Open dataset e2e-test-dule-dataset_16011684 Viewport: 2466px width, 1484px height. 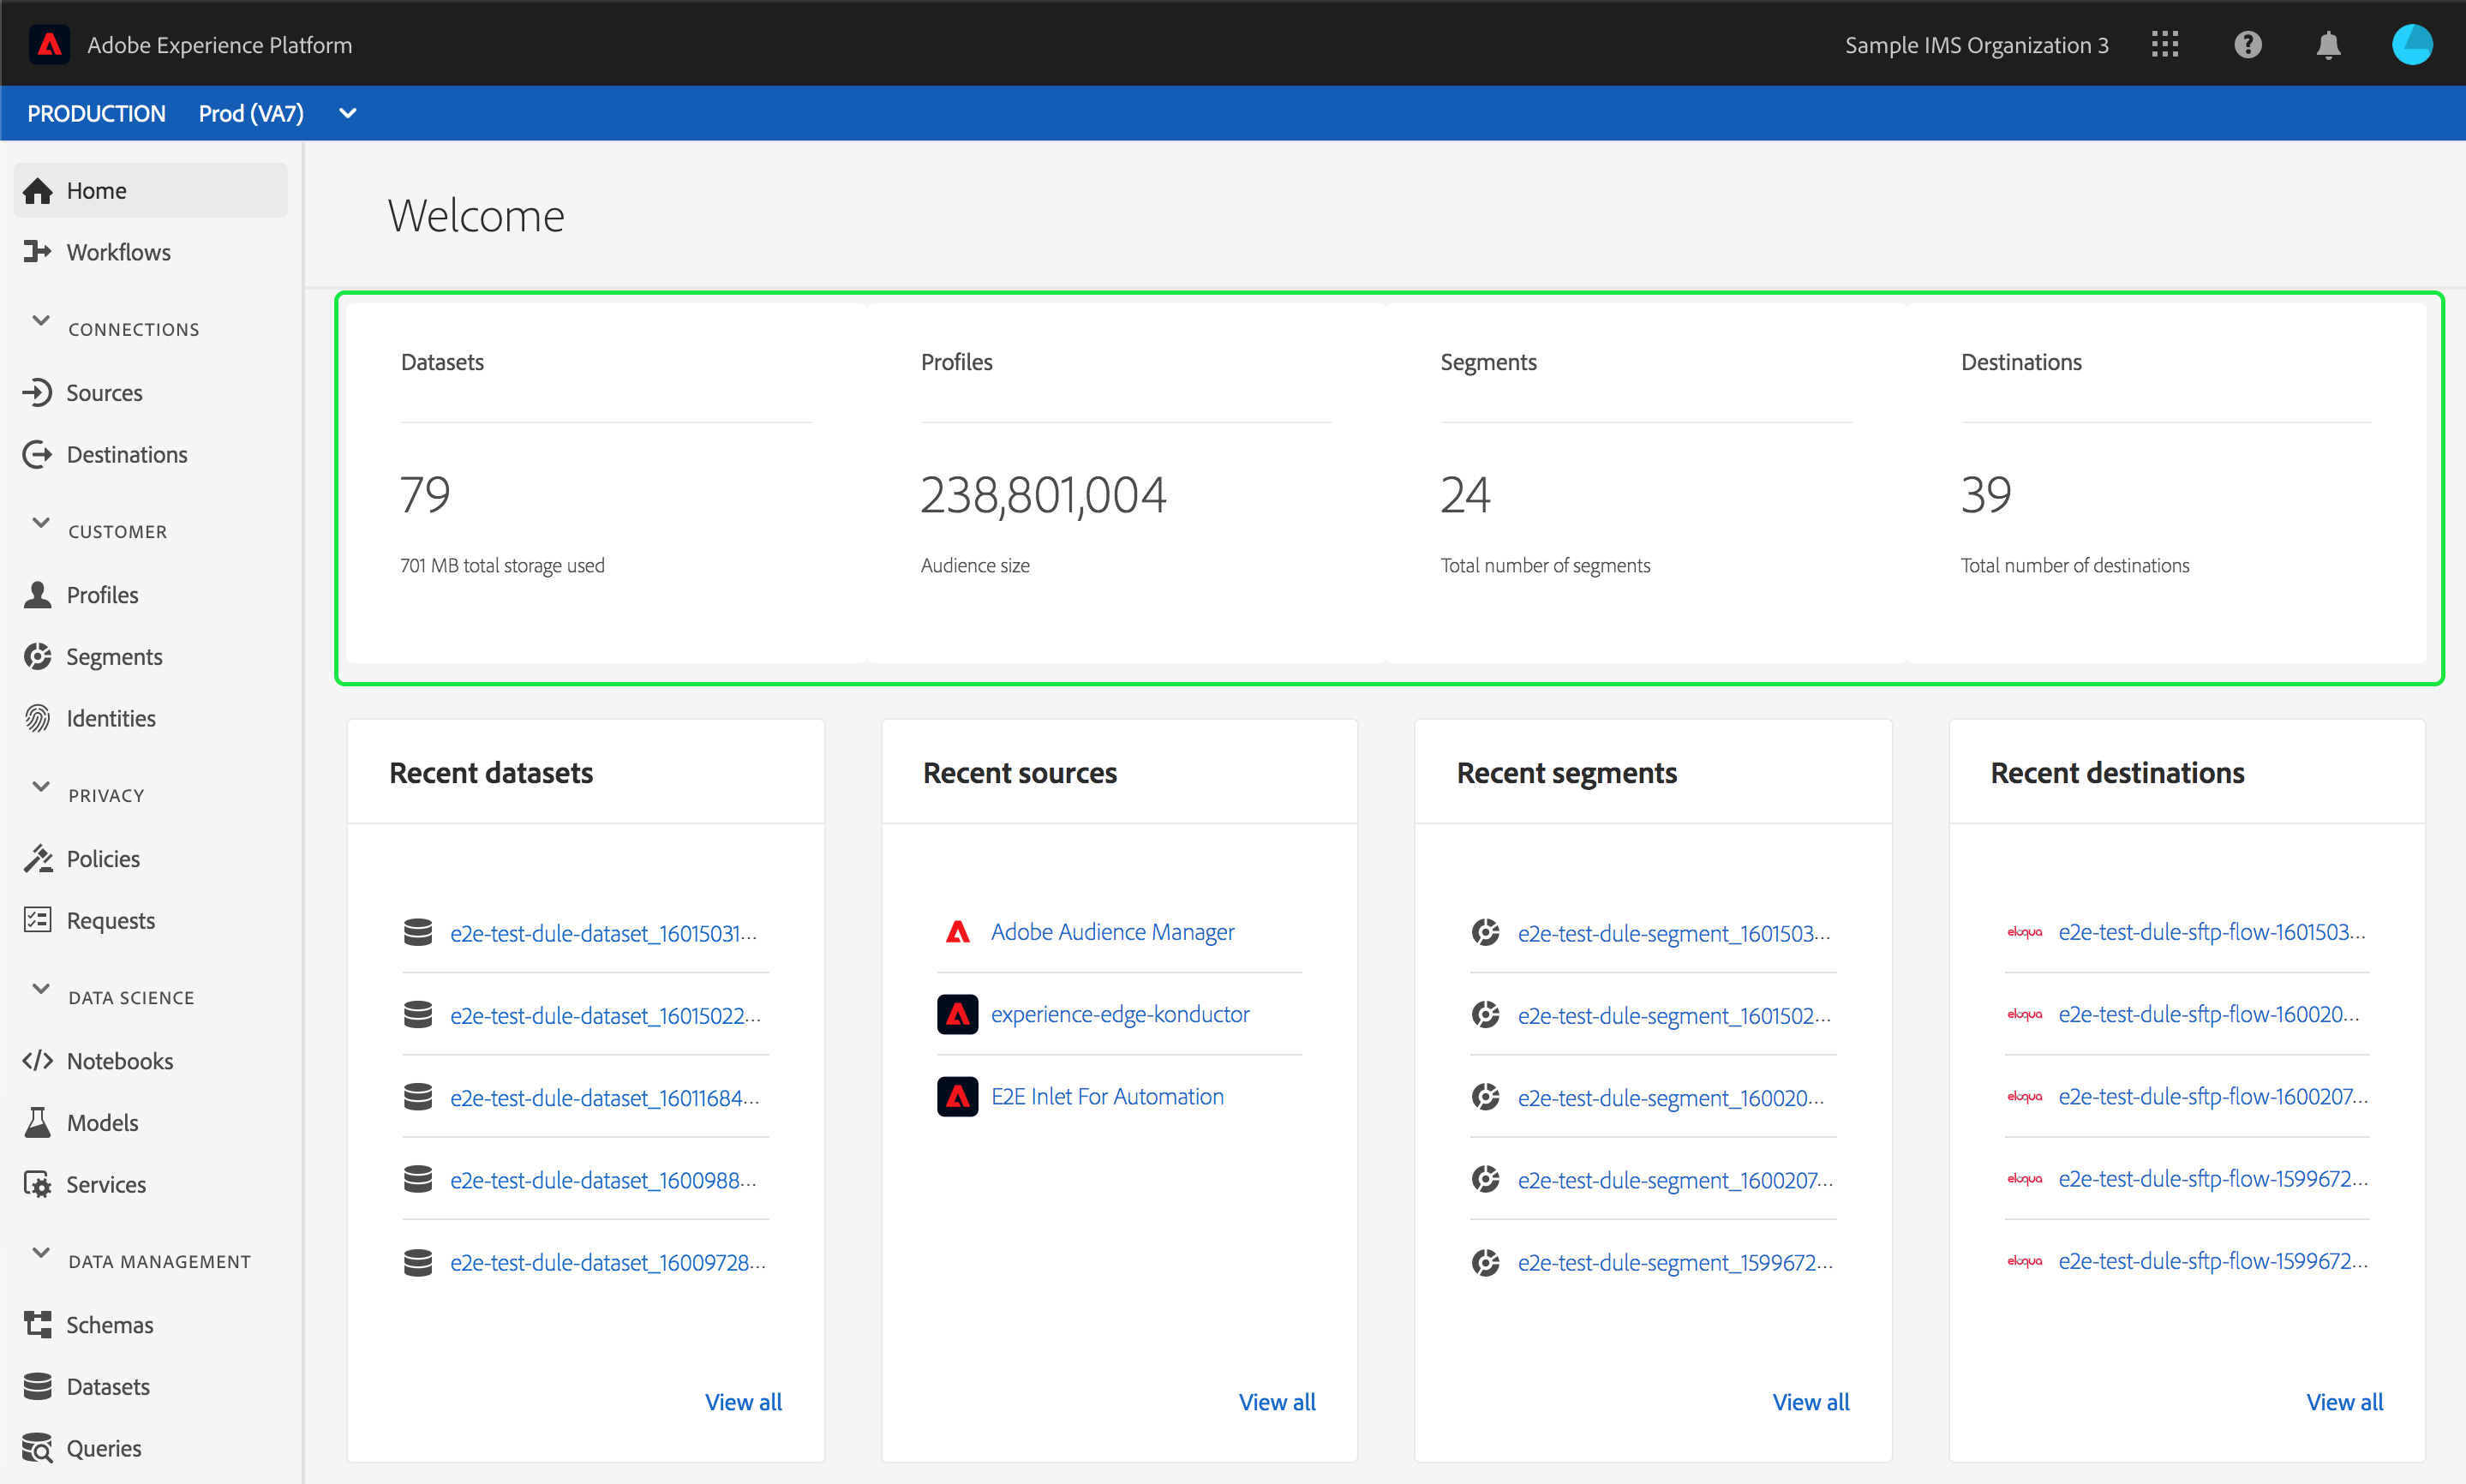click(x=604, y=1097)
